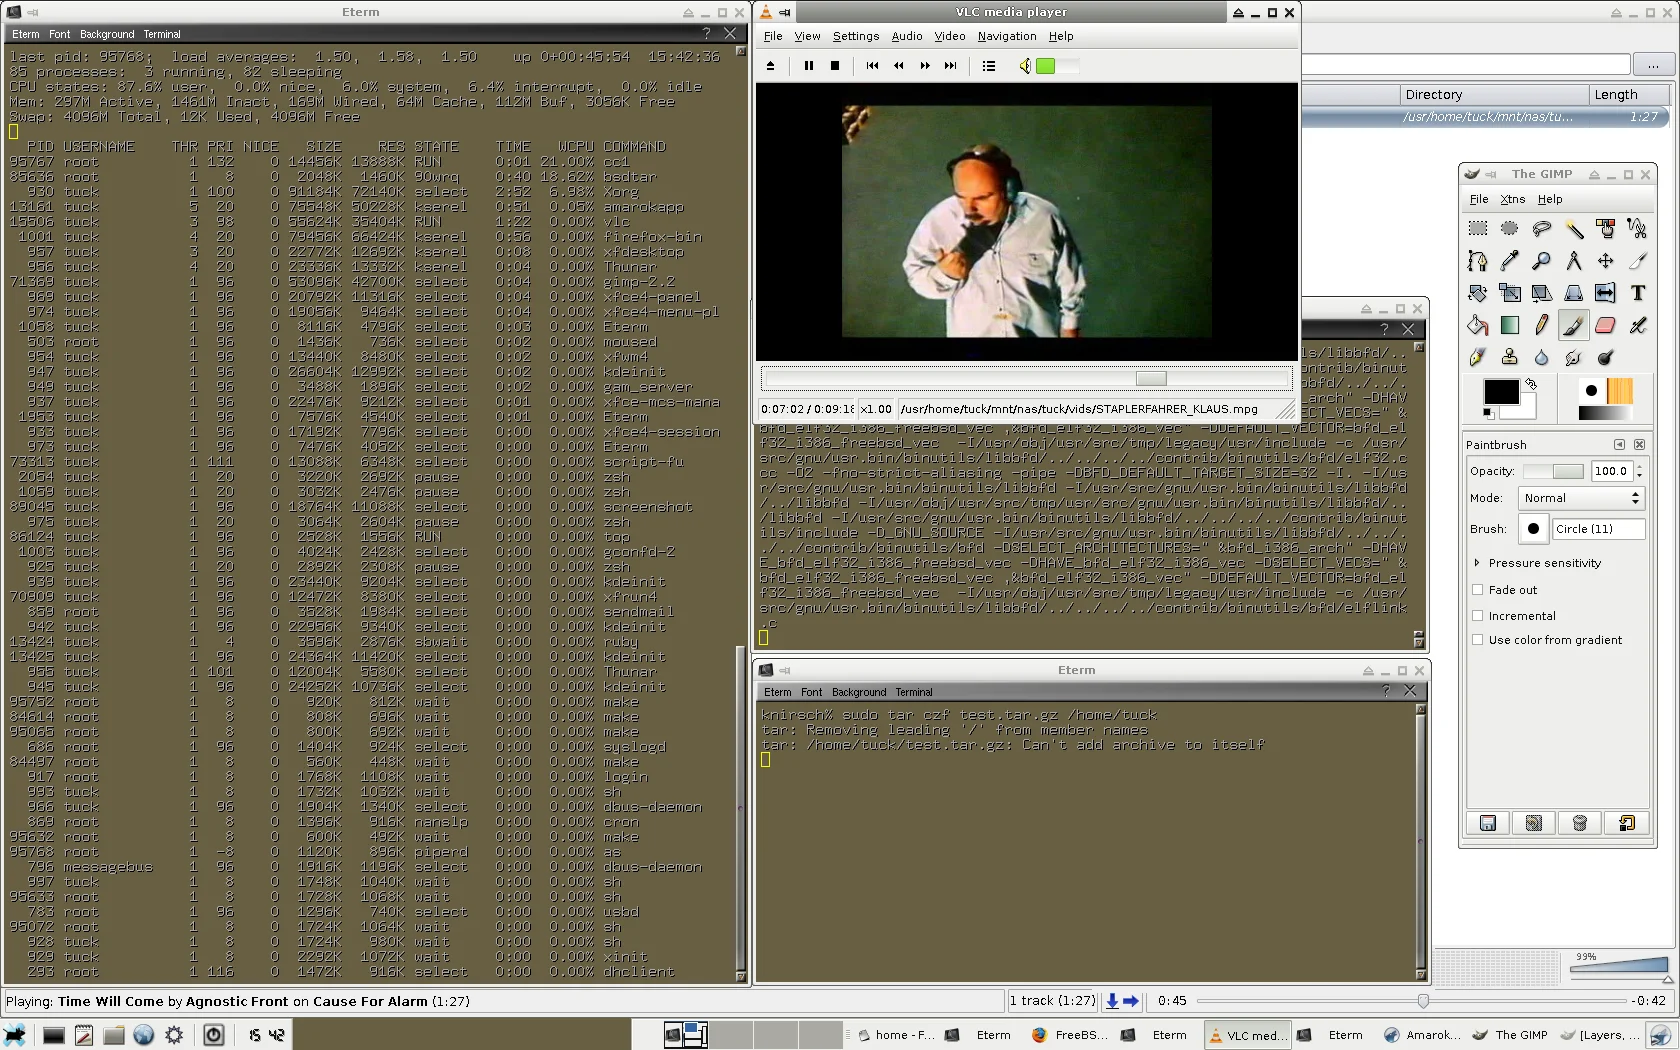Select the Color Picker eyedropper tool
The width and height of the screenshot is (1680, 1050).
coord(1510,261)
